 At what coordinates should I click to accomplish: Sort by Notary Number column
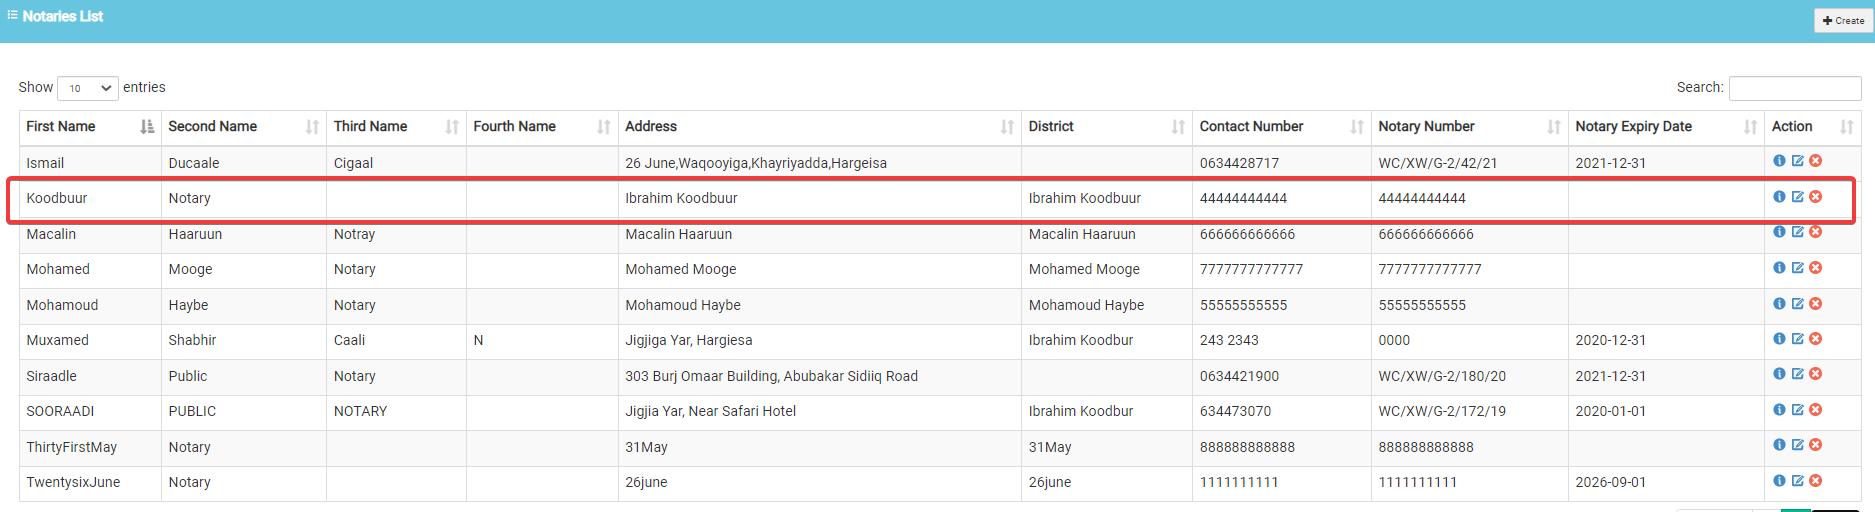[x=1470, y=127]
